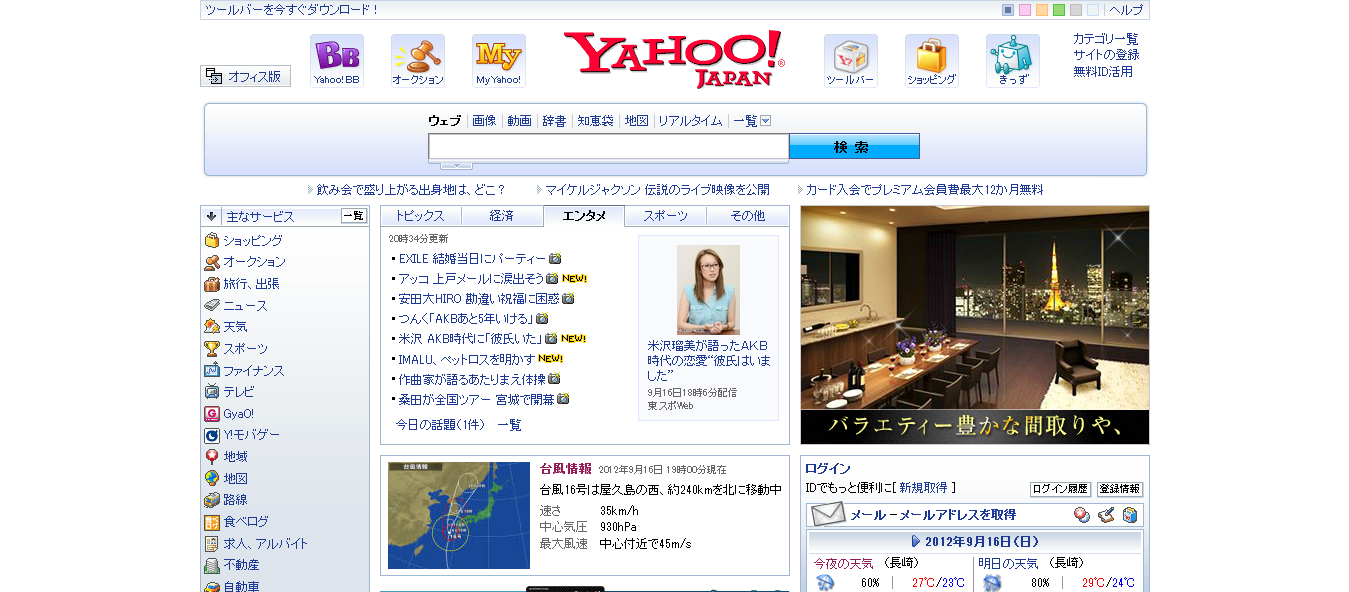The width and height of the screenshot is (1349, 592).
Task: Select the dark blue theme swatch
Action: [1008, 10]
